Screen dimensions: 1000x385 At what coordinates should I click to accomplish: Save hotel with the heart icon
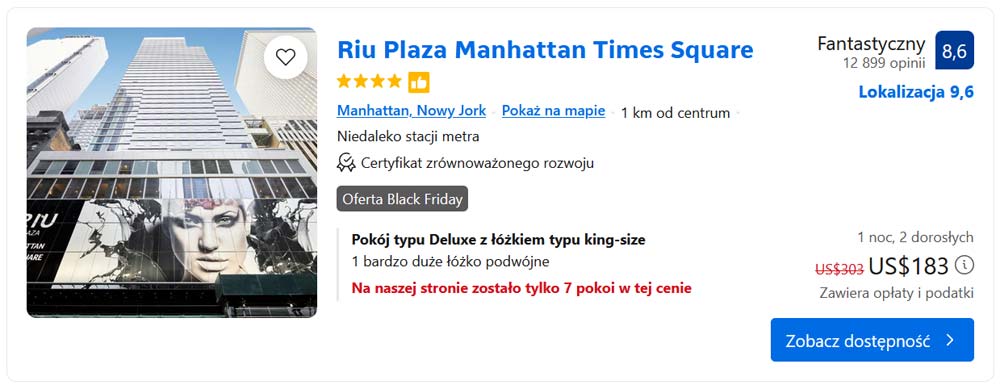(285, 57)
